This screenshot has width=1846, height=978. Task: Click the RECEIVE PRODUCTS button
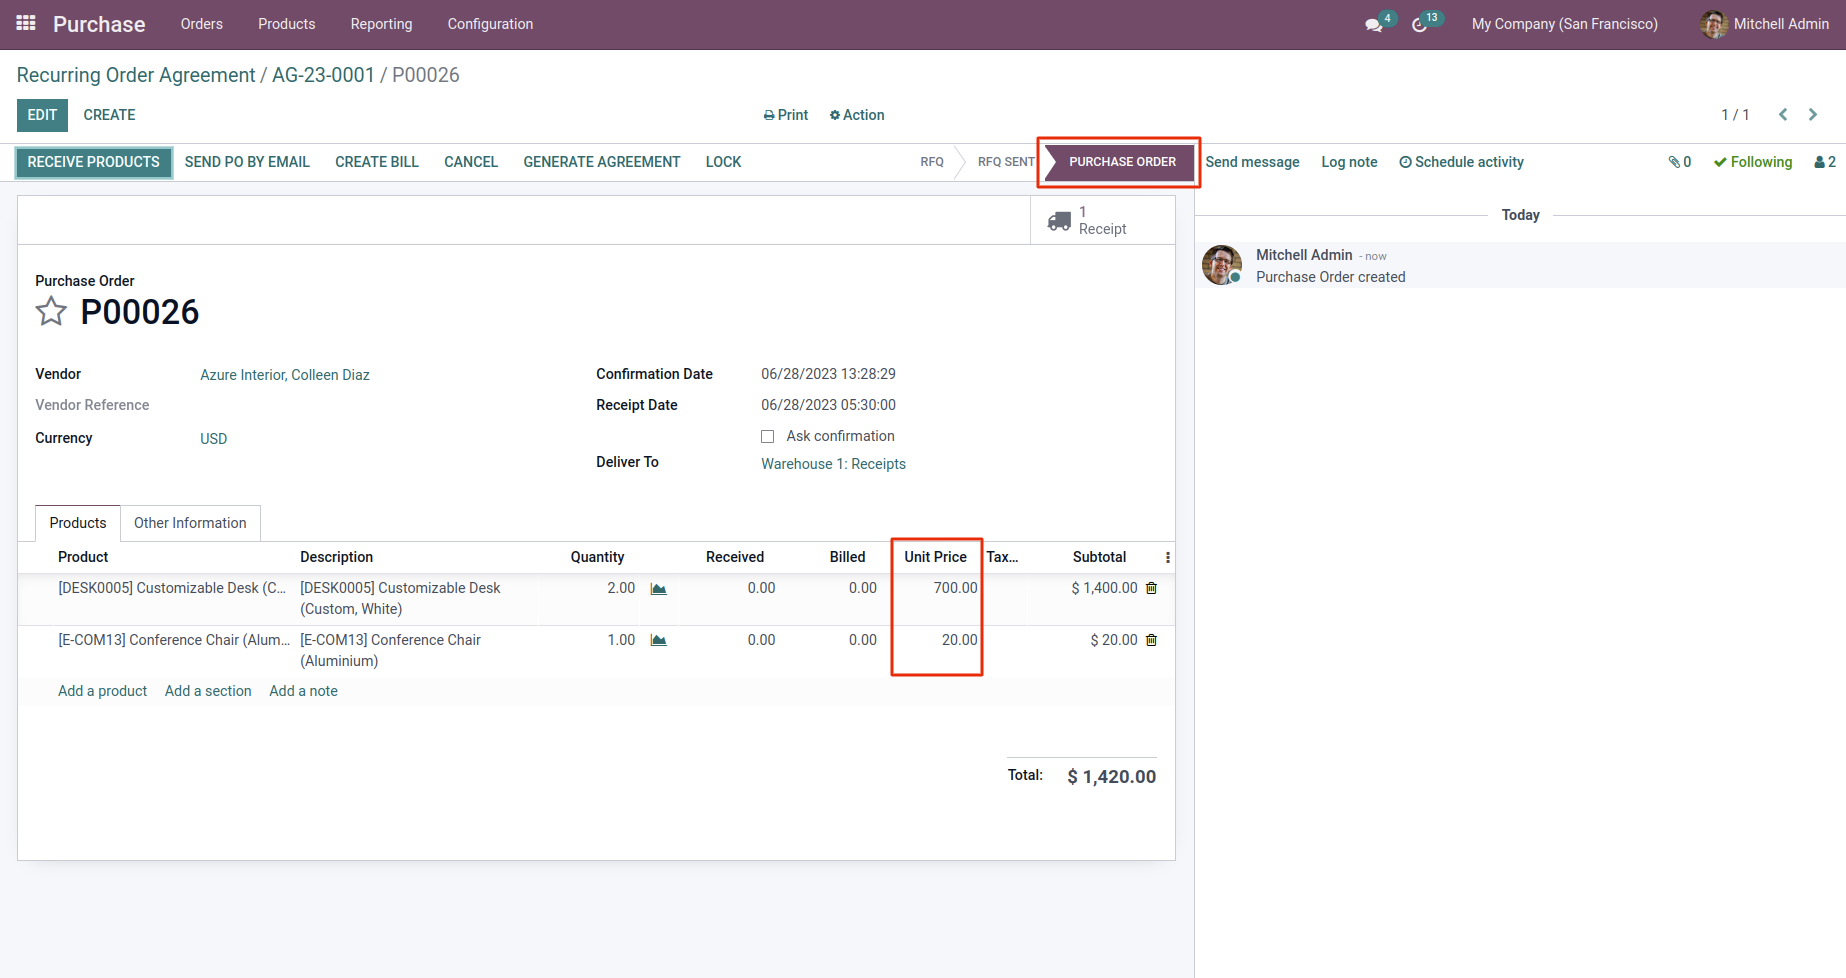tap(94, 162)
